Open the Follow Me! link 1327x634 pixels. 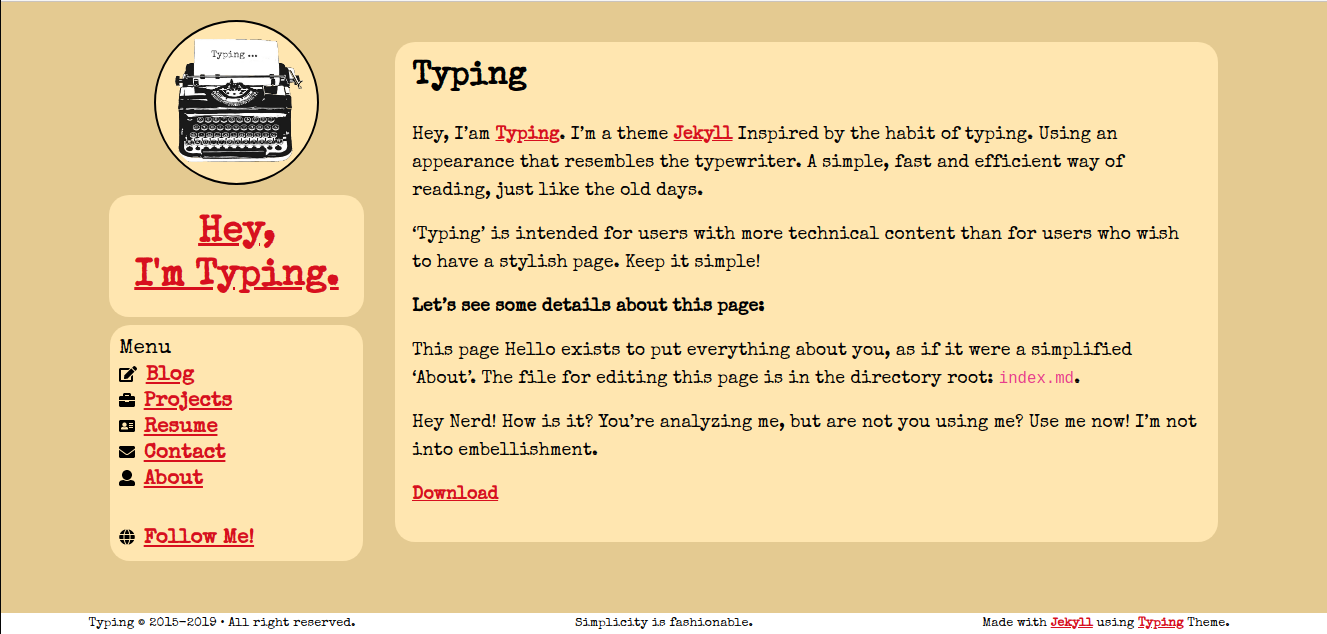point(199,537)
